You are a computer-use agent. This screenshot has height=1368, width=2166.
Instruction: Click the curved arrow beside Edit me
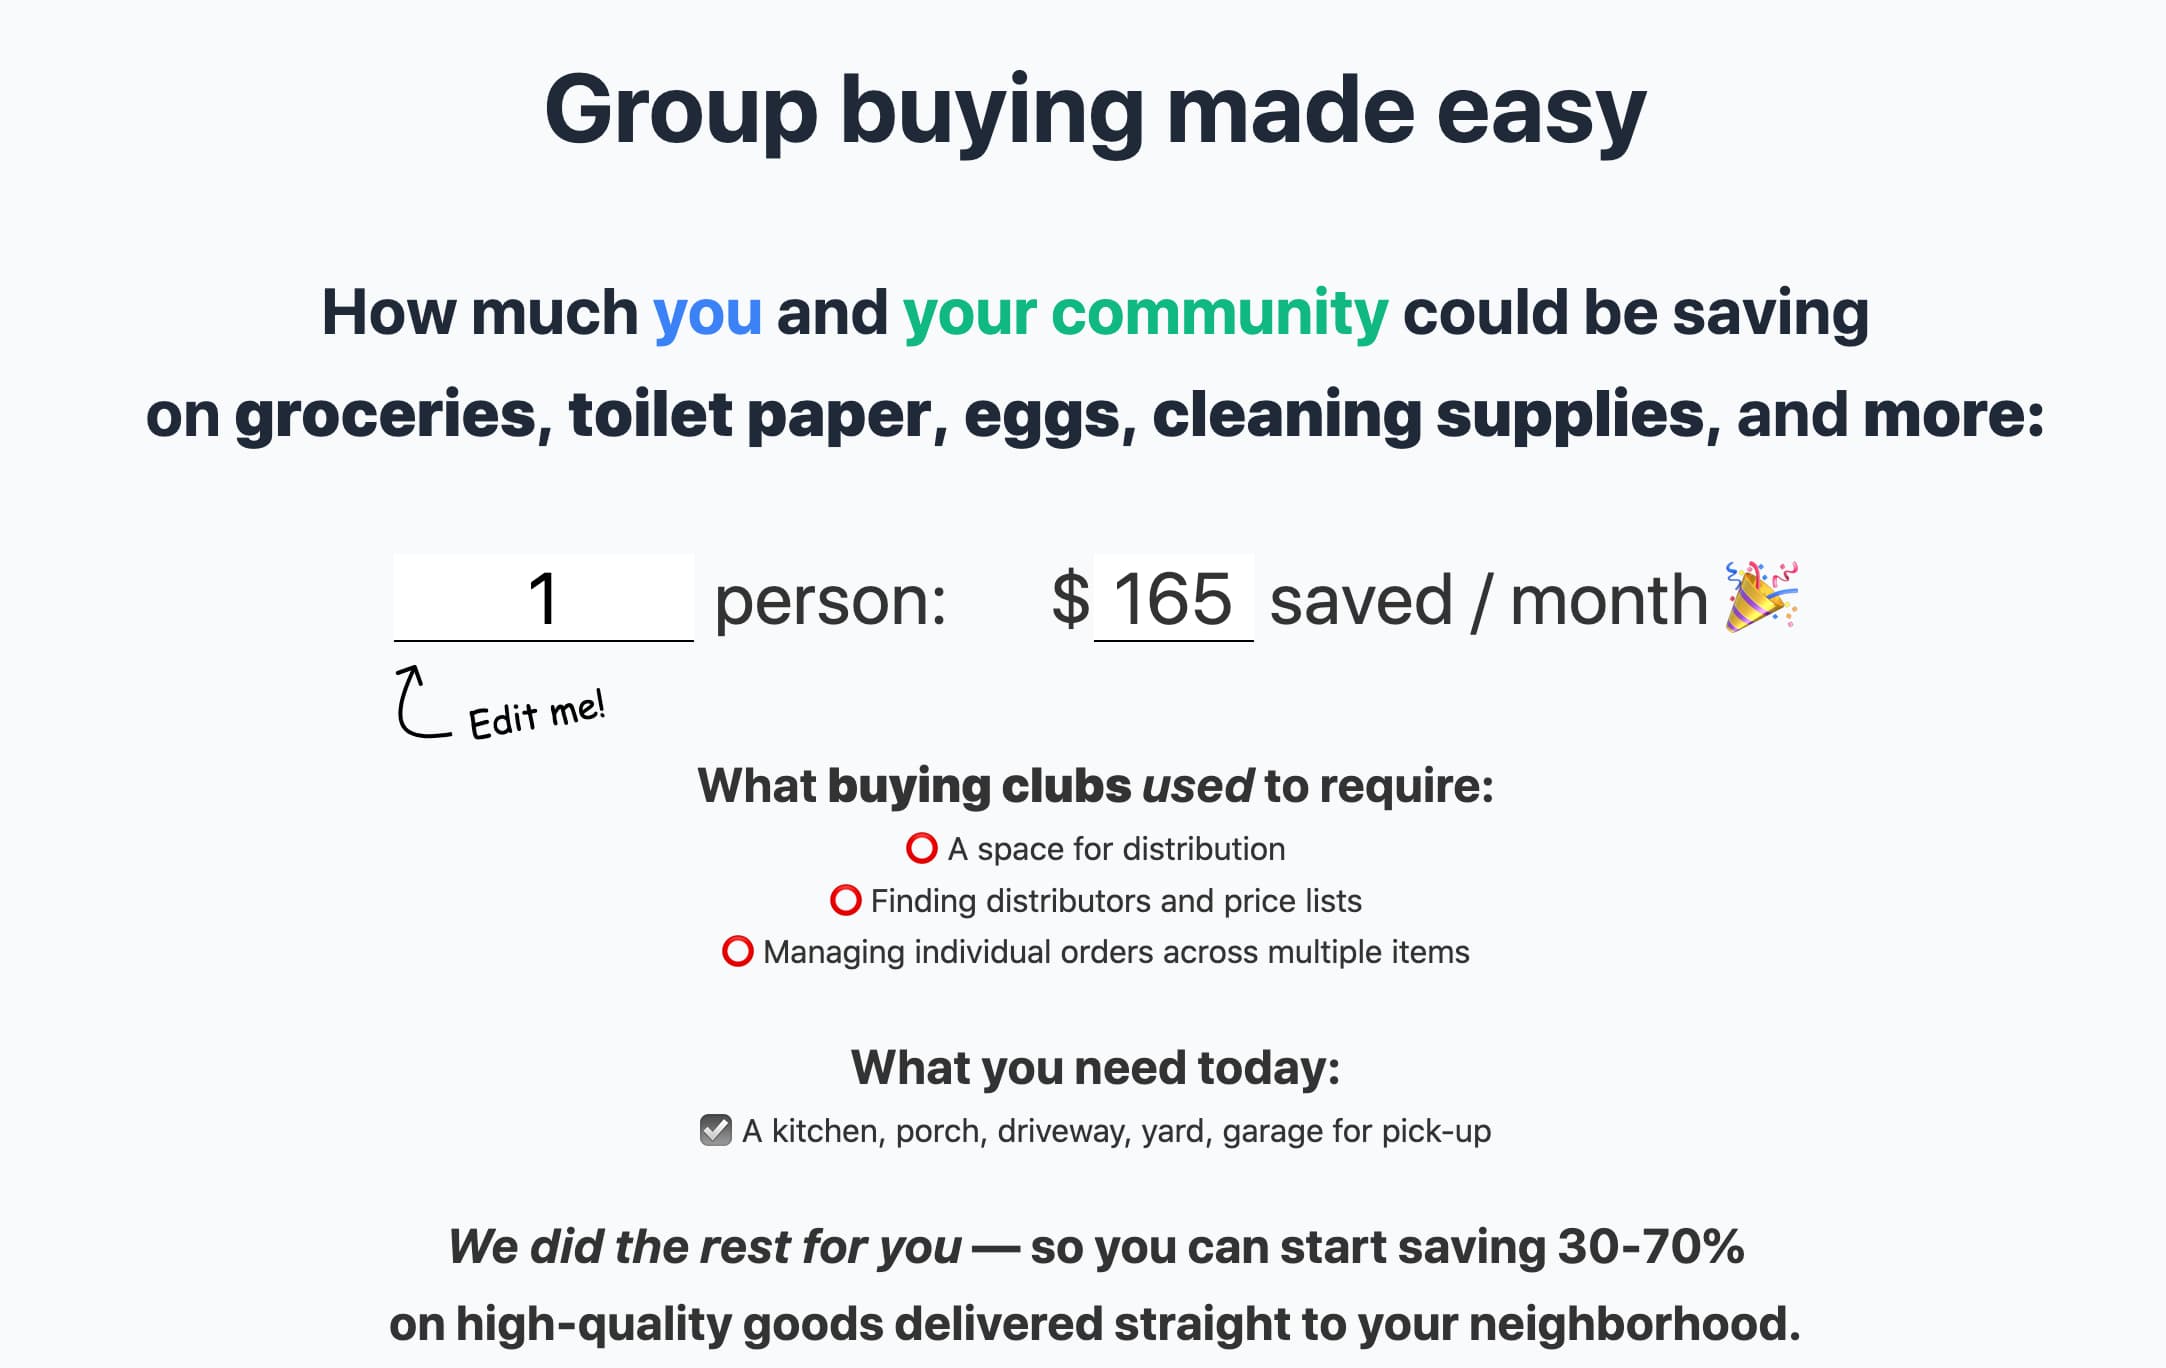pos(418,703)
